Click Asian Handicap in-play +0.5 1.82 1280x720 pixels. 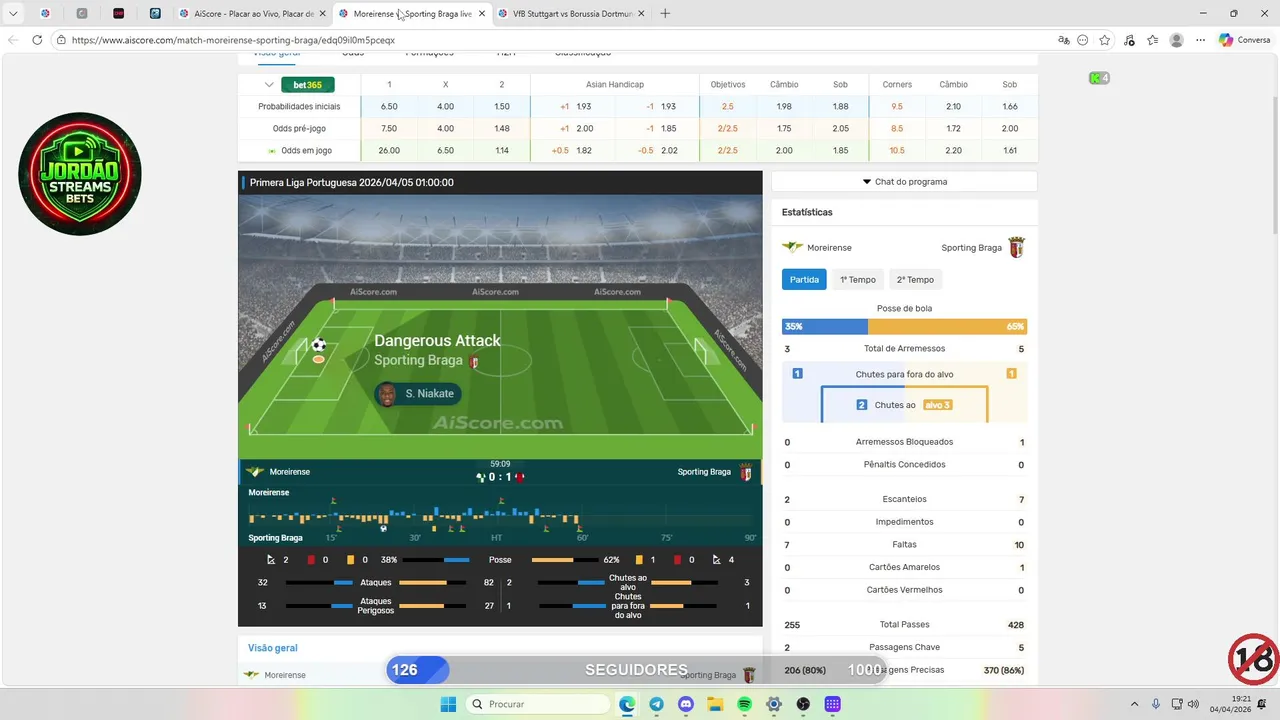click(573, 150)
